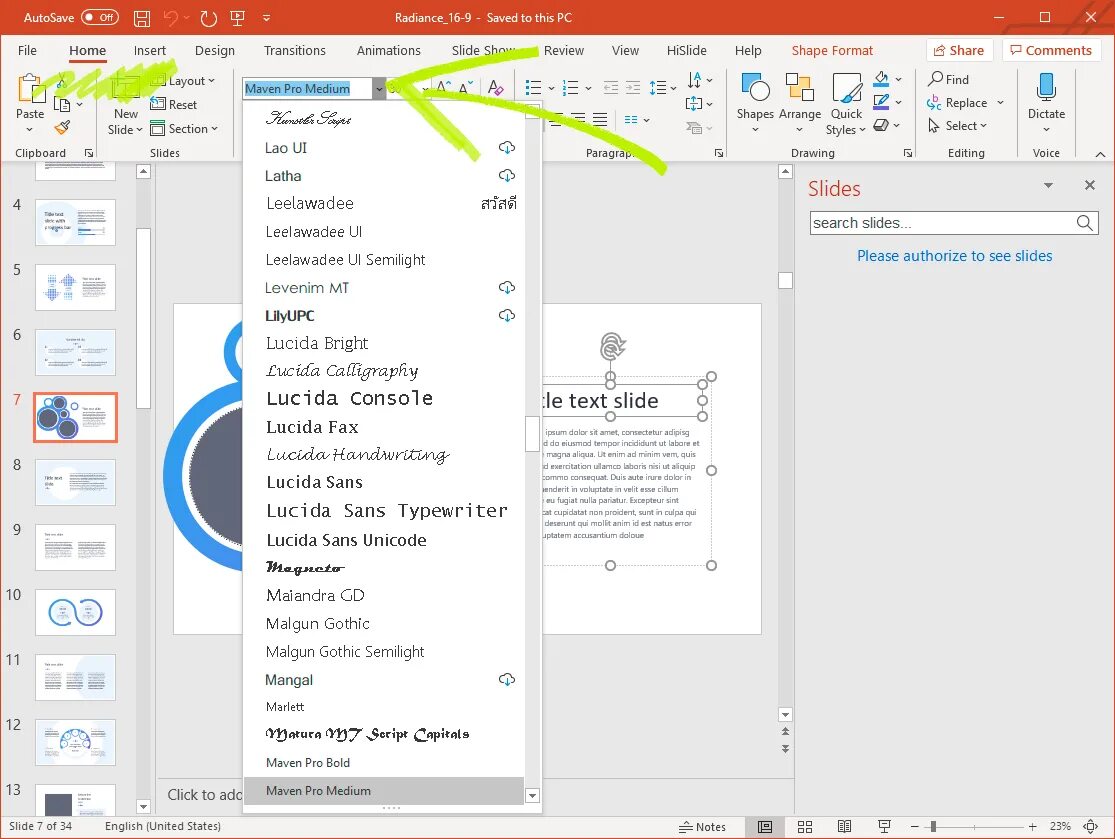This screenshot has width=1115, height=839.
Task: Click the Redo arrow in title bar
Action: coord(209,18)
